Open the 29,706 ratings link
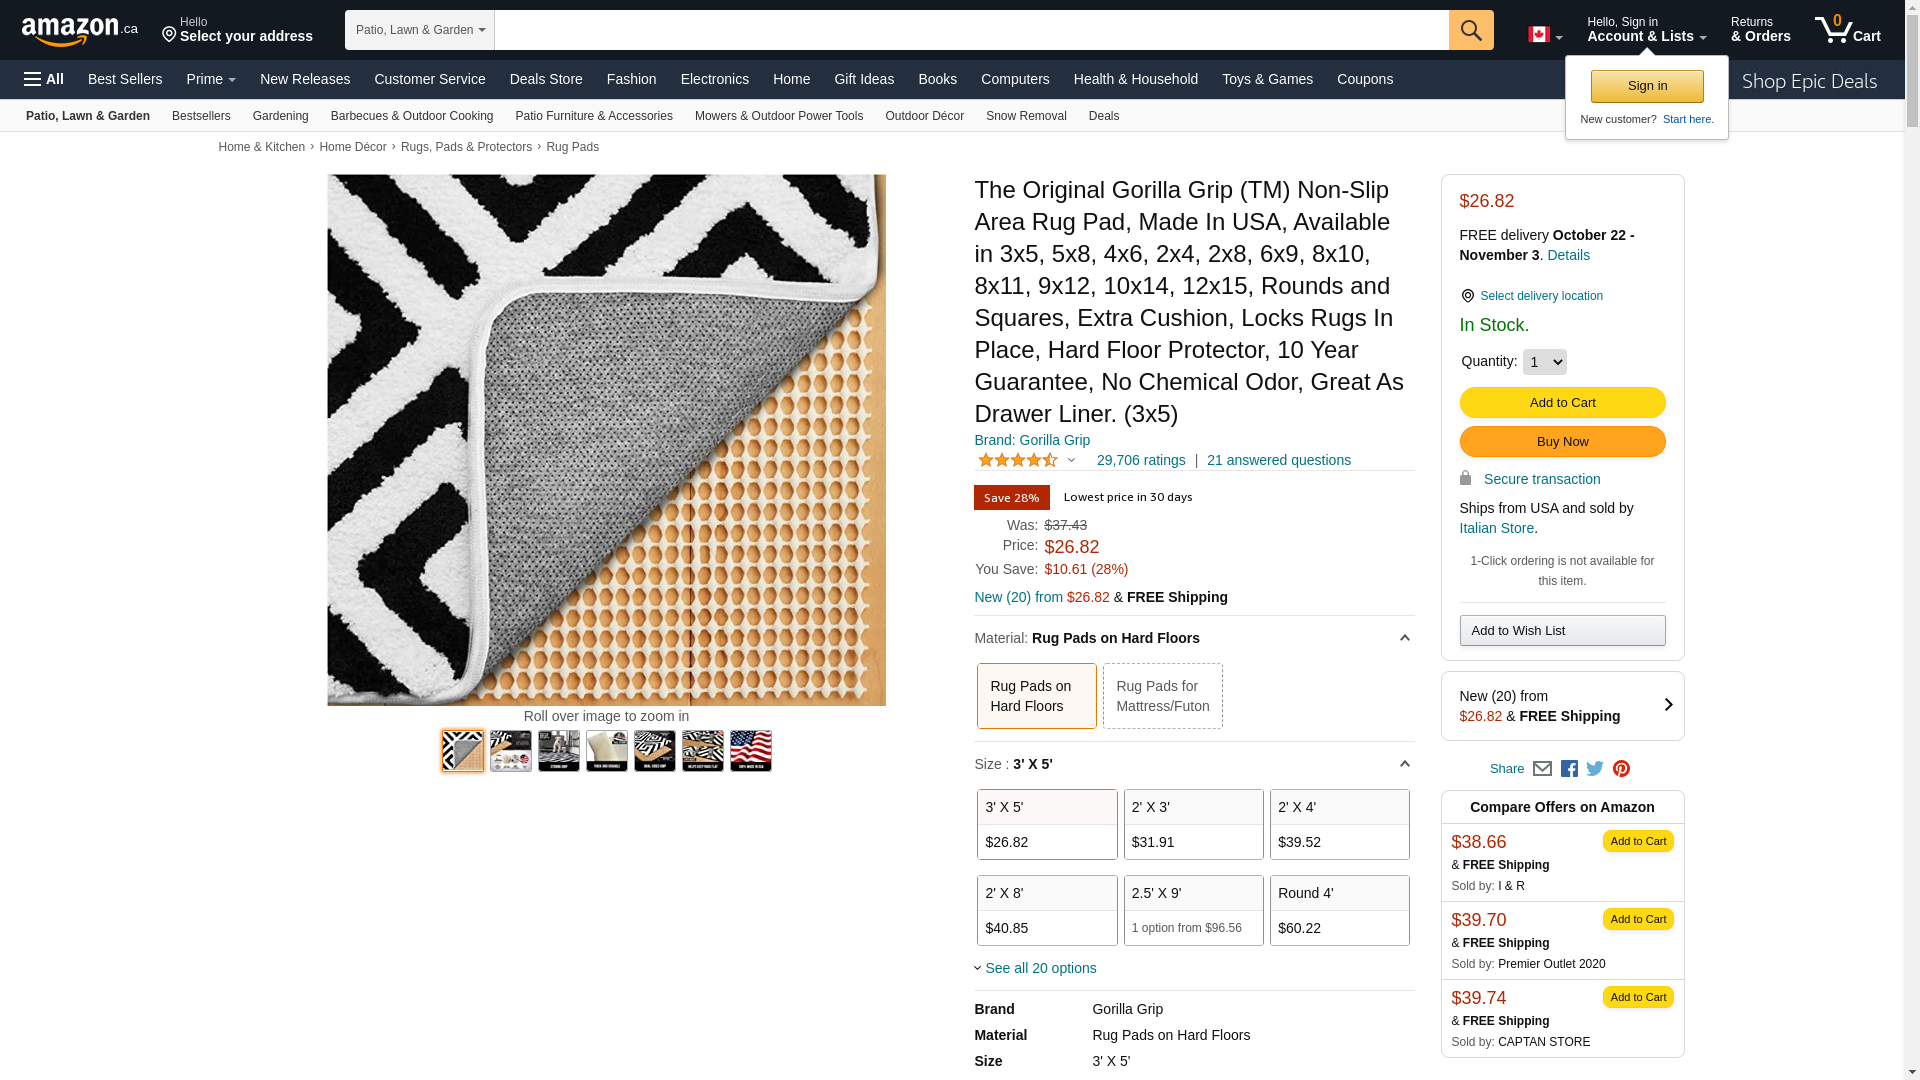1920x1080 pixels. coord(1141,460)
